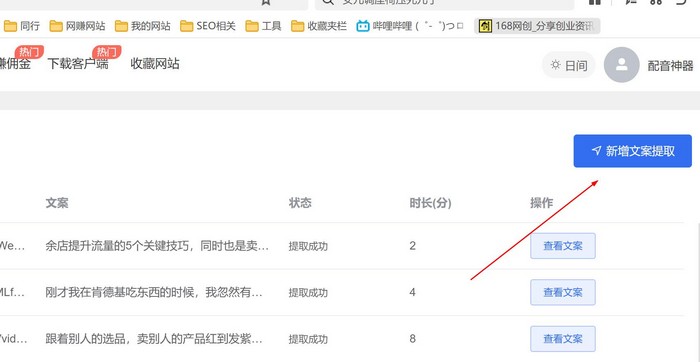This screenshot has height=362, width=700.
Task: Open the 168网创 bookmark
Action: click(x=537, y=26)
